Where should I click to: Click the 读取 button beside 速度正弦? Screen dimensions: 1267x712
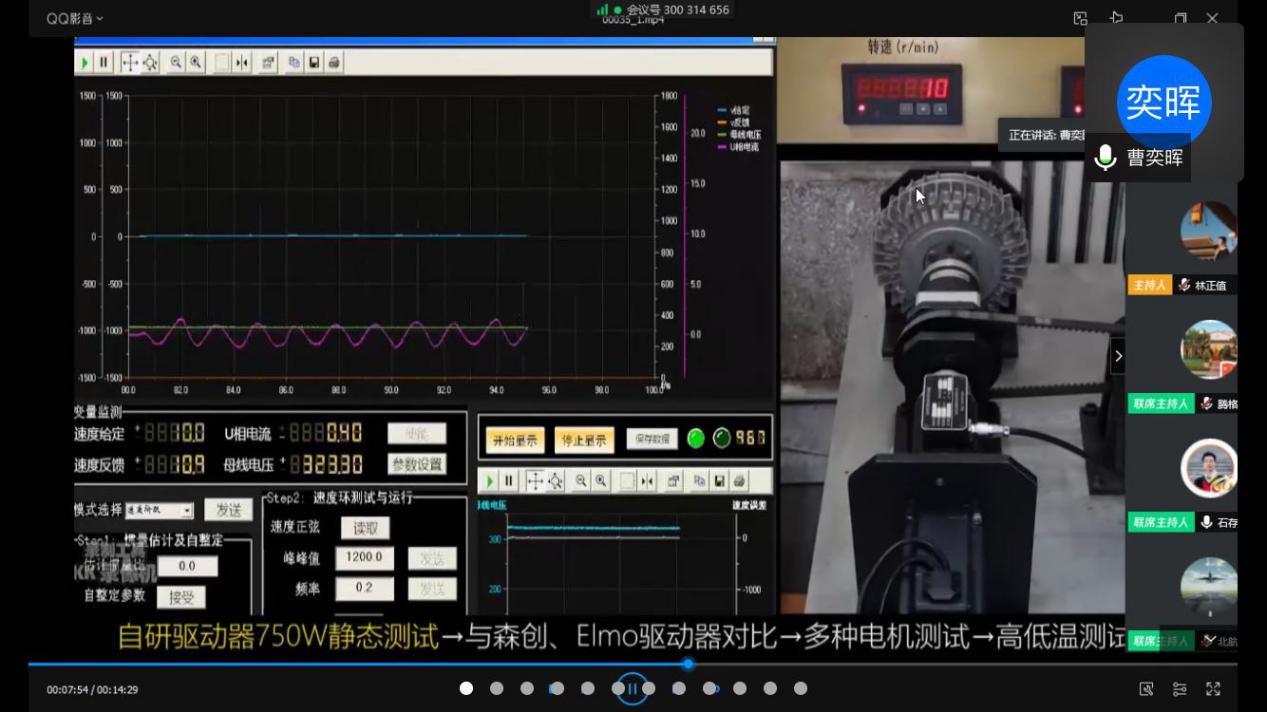(x=365, y=528)
